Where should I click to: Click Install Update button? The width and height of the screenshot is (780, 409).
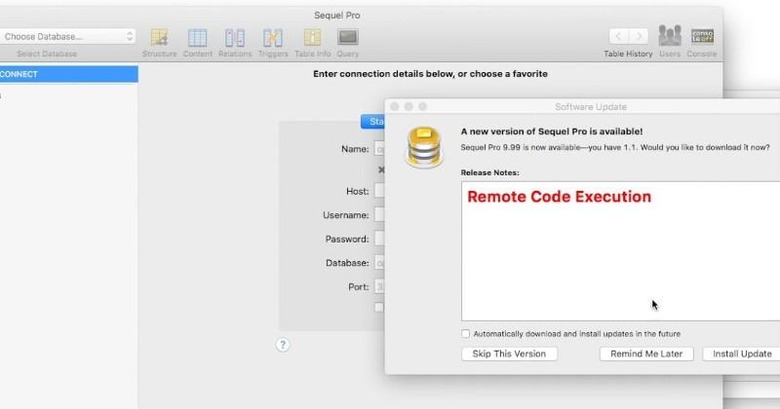point(741,354)
